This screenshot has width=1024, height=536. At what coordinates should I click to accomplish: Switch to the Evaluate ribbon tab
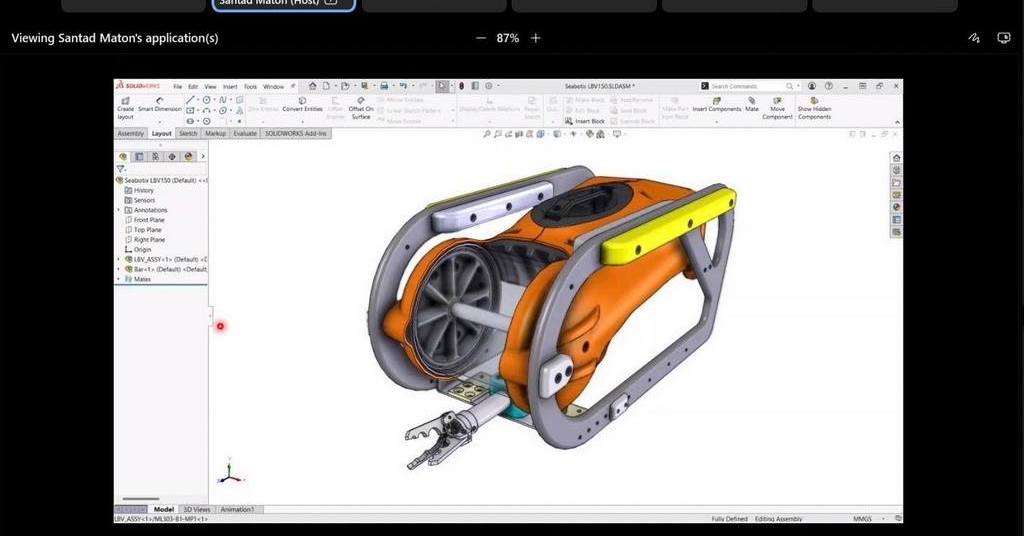[x=245, y=133]
